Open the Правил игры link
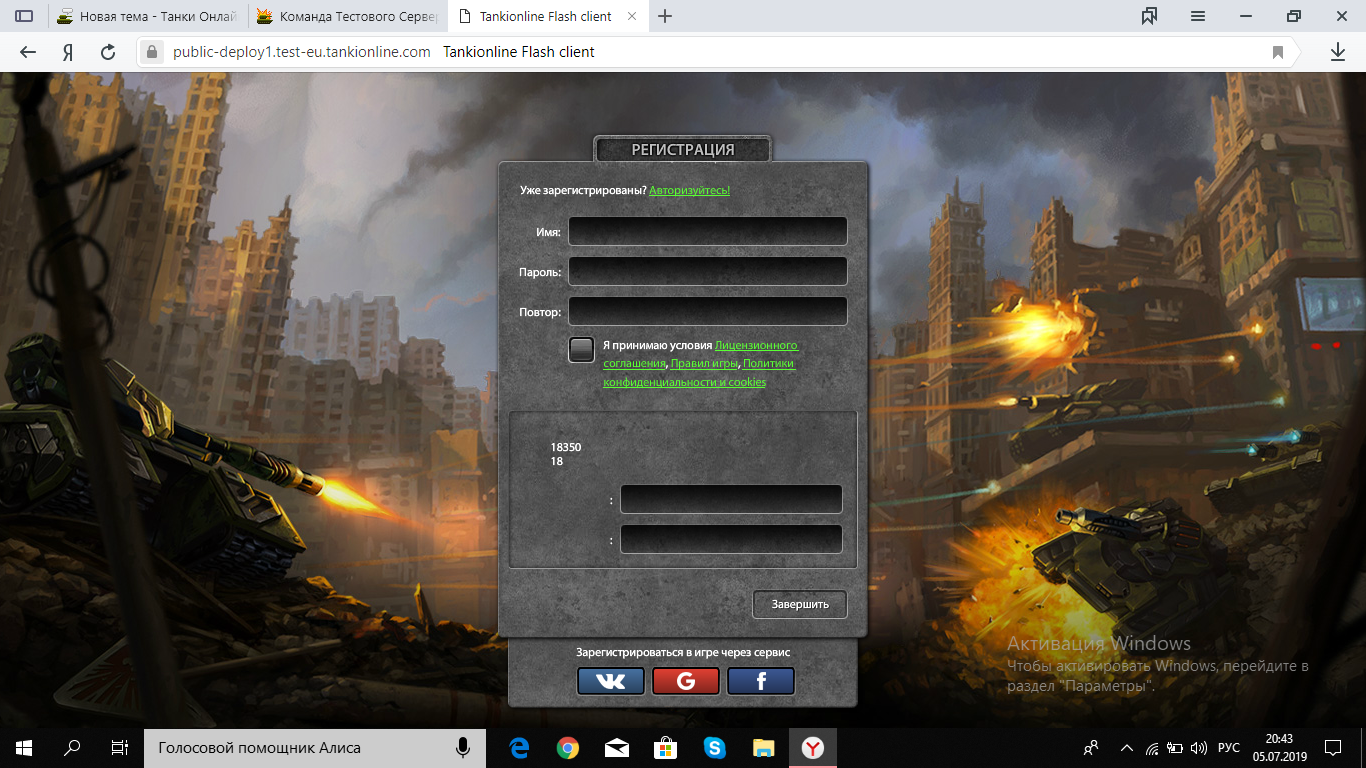 click(x=705, y=364)
